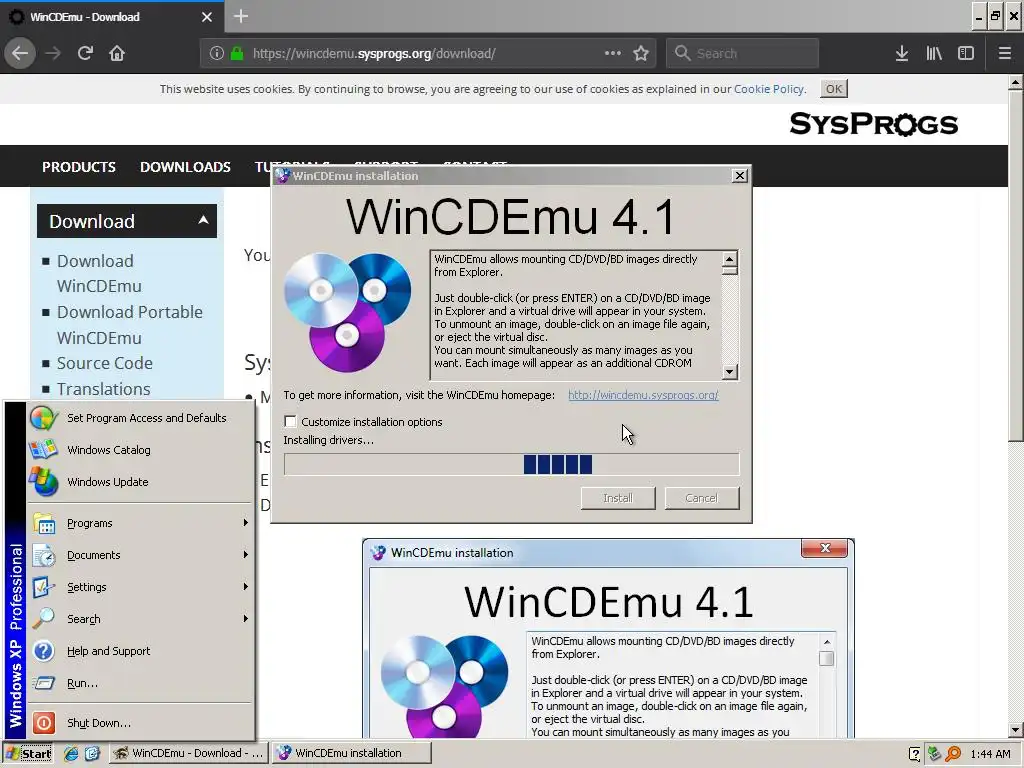Click the Firefox forward arrow
This screenshot has height=768, width=1024.
53,53
